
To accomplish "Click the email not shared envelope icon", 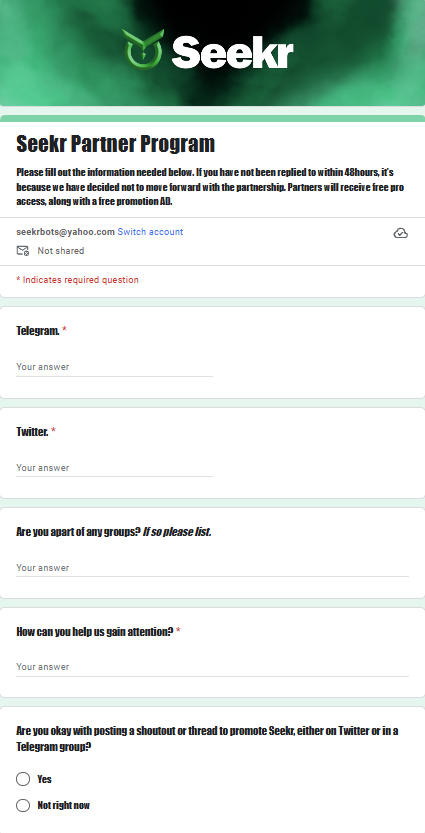I will (23, 251).
